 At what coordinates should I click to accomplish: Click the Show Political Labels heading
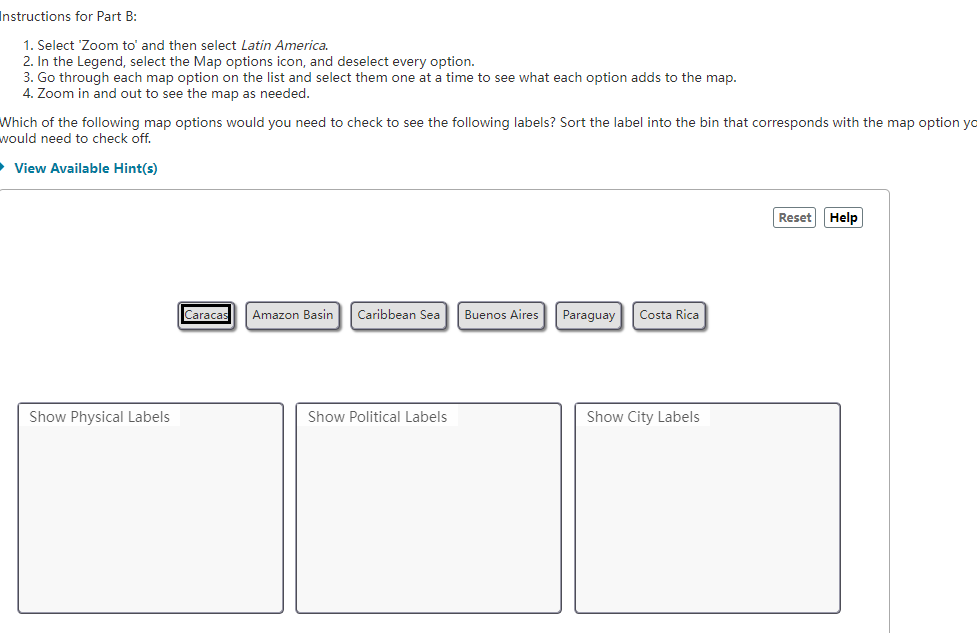click(377, 416)
